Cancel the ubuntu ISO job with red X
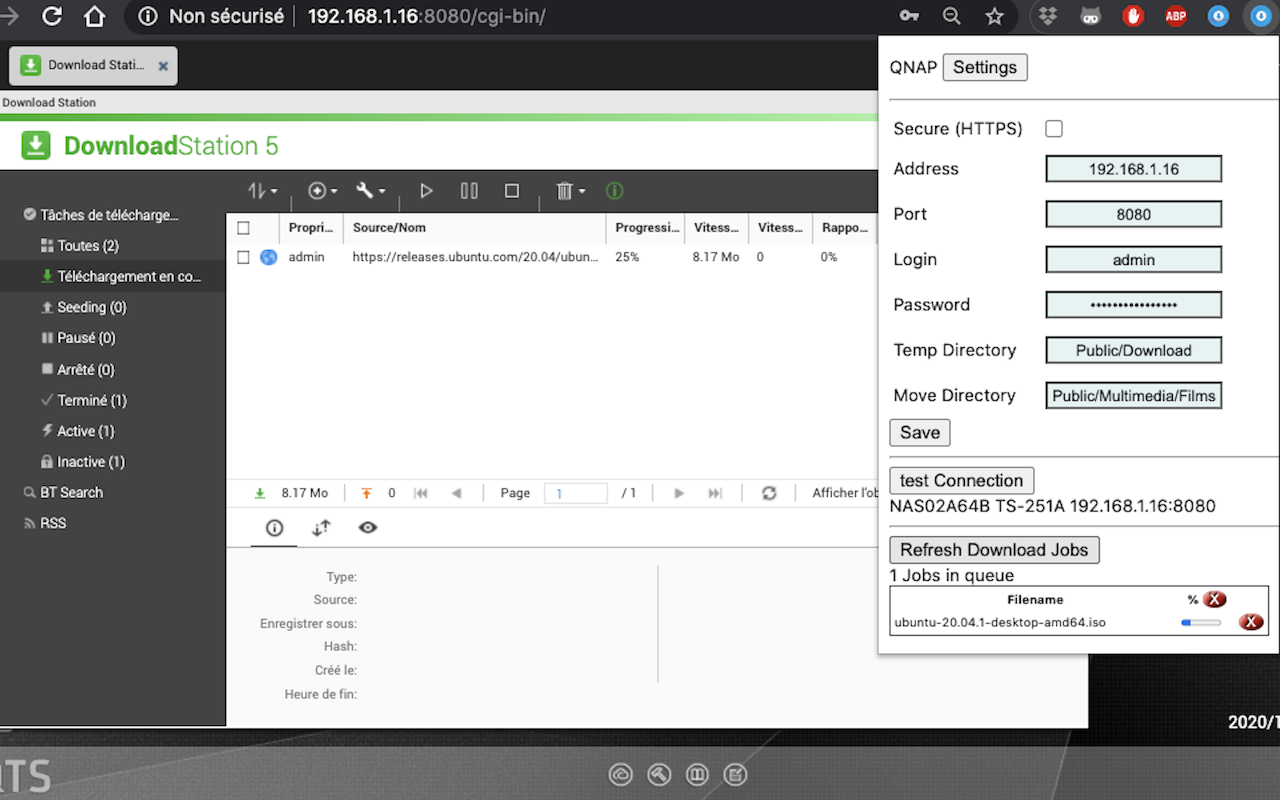1280x800 pixels. (x=1251, y=621)
